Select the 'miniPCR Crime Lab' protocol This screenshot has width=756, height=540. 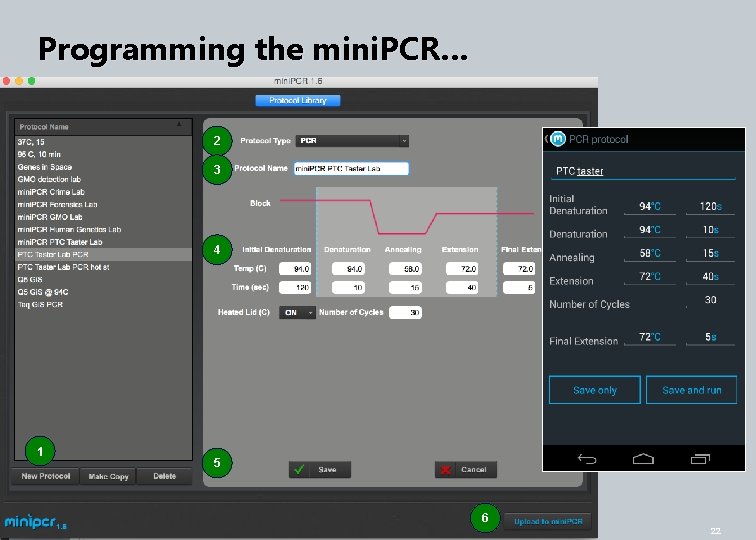(x=104, y=192)
